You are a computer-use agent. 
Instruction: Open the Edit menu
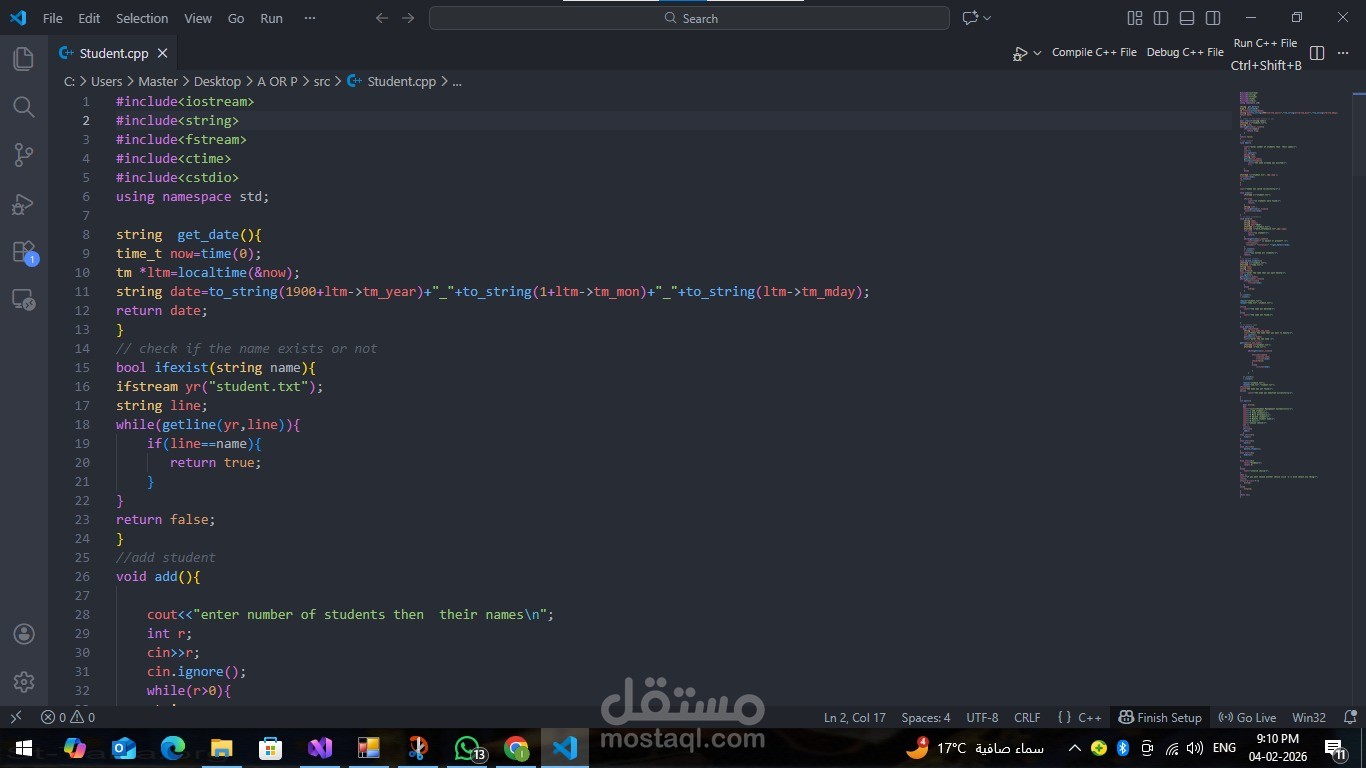pos(89,18)
